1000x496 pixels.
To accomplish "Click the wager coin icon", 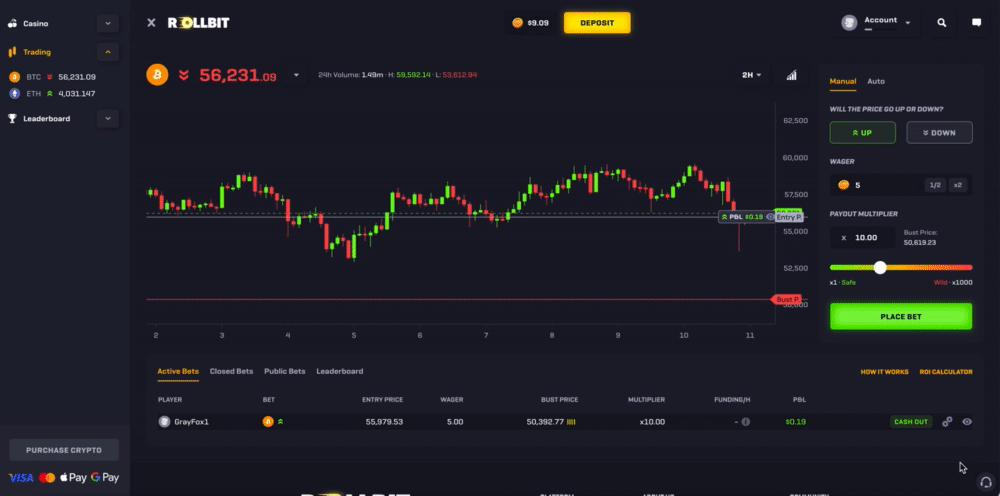I will 843,185.
